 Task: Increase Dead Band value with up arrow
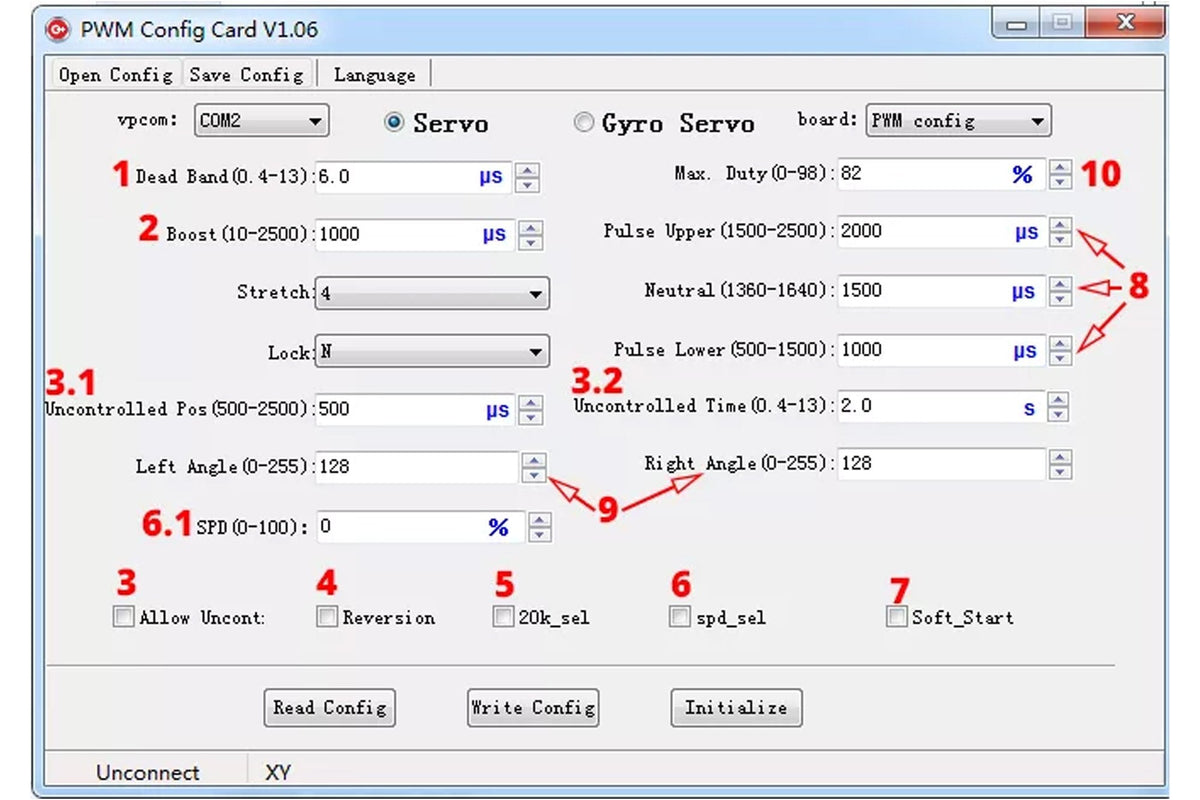click(x=528, y=170)
